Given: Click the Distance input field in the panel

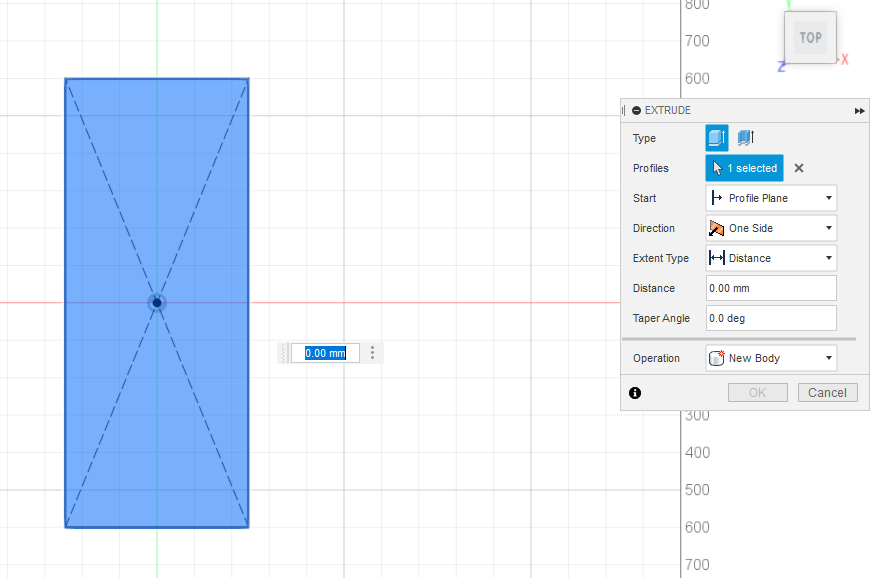Looking at the screenshot, I should point(771,288).
